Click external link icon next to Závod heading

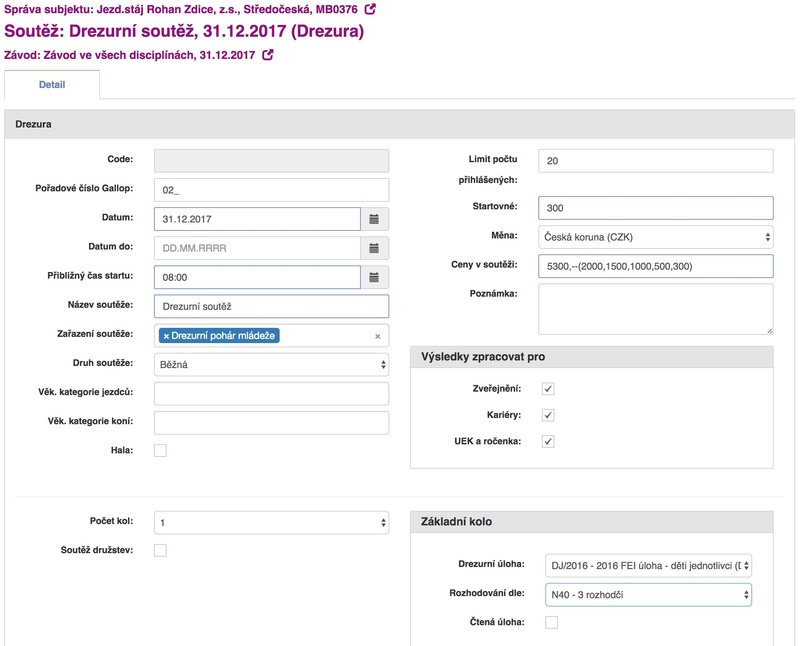(x=268, y=56)
